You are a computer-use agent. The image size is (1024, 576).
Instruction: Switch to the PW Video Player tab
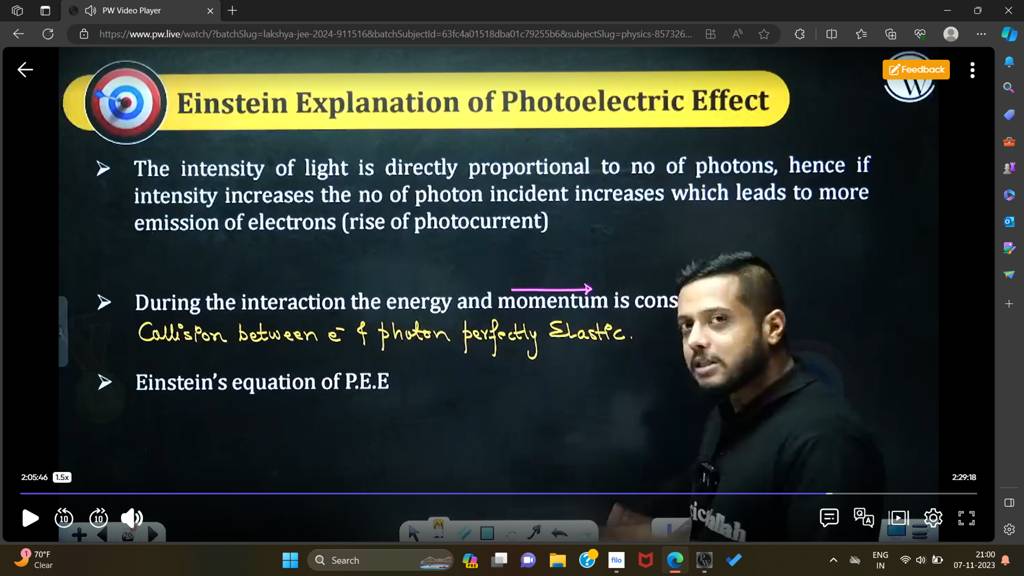(130, 11)
